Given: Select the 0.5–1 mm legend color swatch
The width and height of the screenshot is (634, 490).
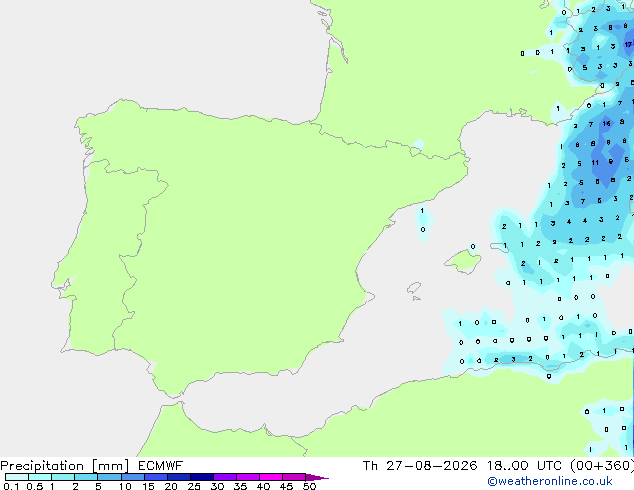Looking at the screenshot, I should click(x=40, y=477).
